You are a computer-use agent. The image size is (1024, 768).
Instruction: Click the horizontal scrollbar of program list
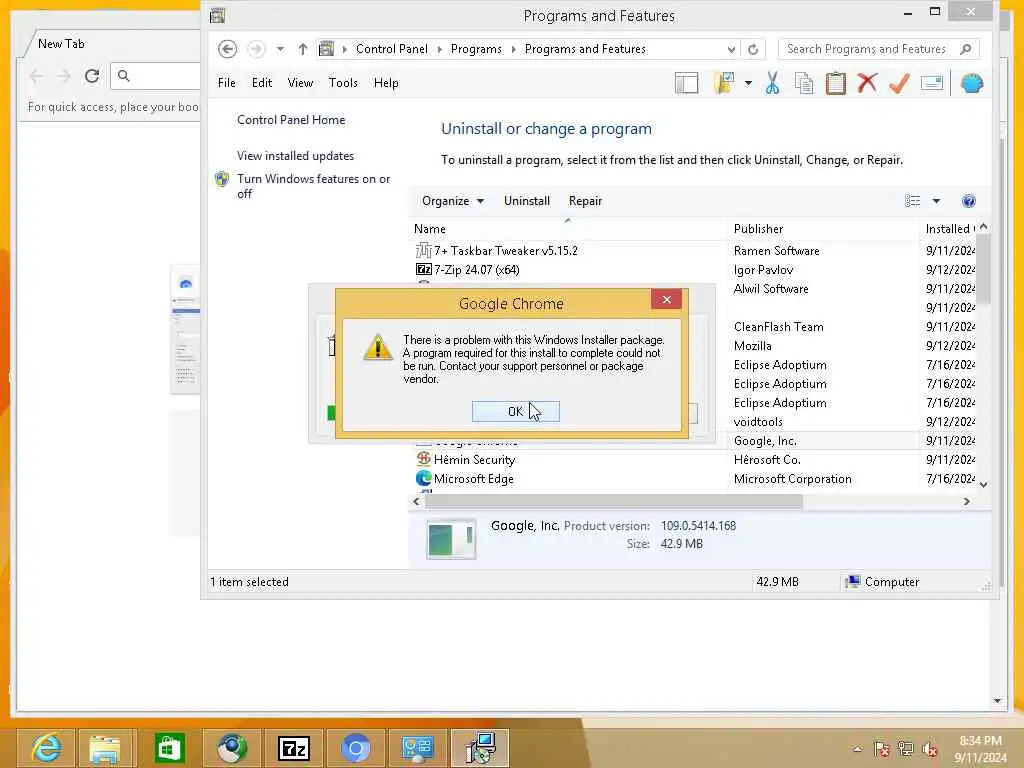[x=614, y=502]
